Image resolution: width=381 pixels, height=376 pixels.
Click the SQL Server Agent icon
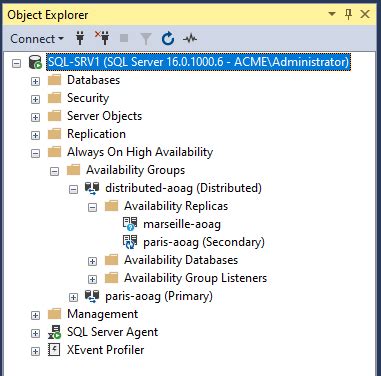54,332
